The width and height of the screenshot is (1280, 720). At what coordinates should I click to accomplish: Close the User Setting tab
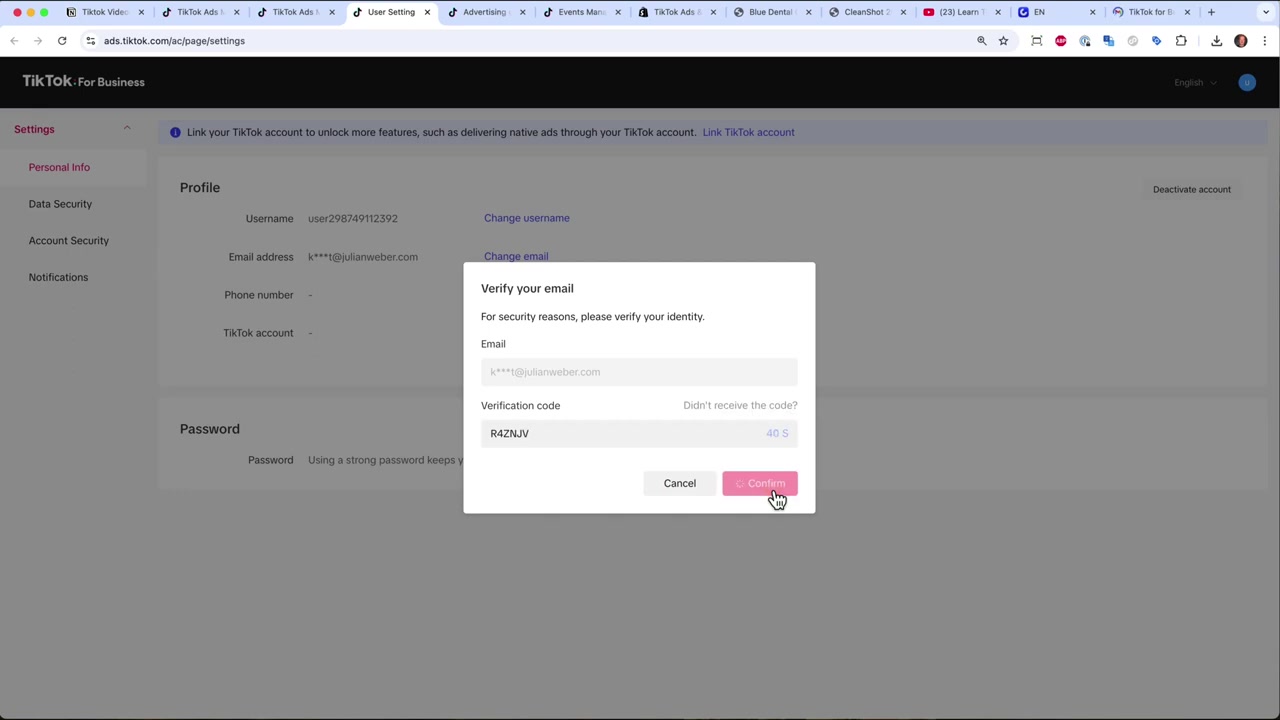tap(427, 12)
